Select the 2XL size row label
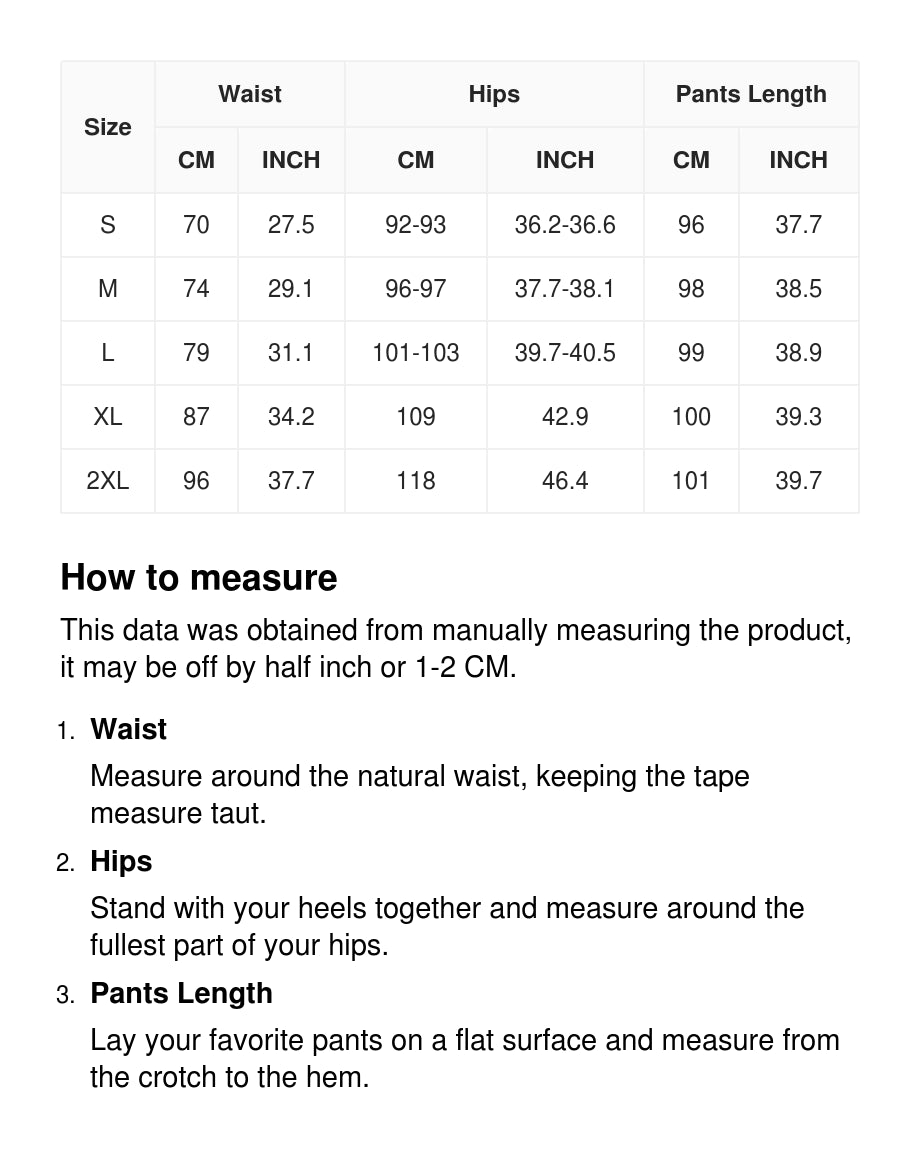Viewport: 920px width, 1156px height. (x=108, y=481)
